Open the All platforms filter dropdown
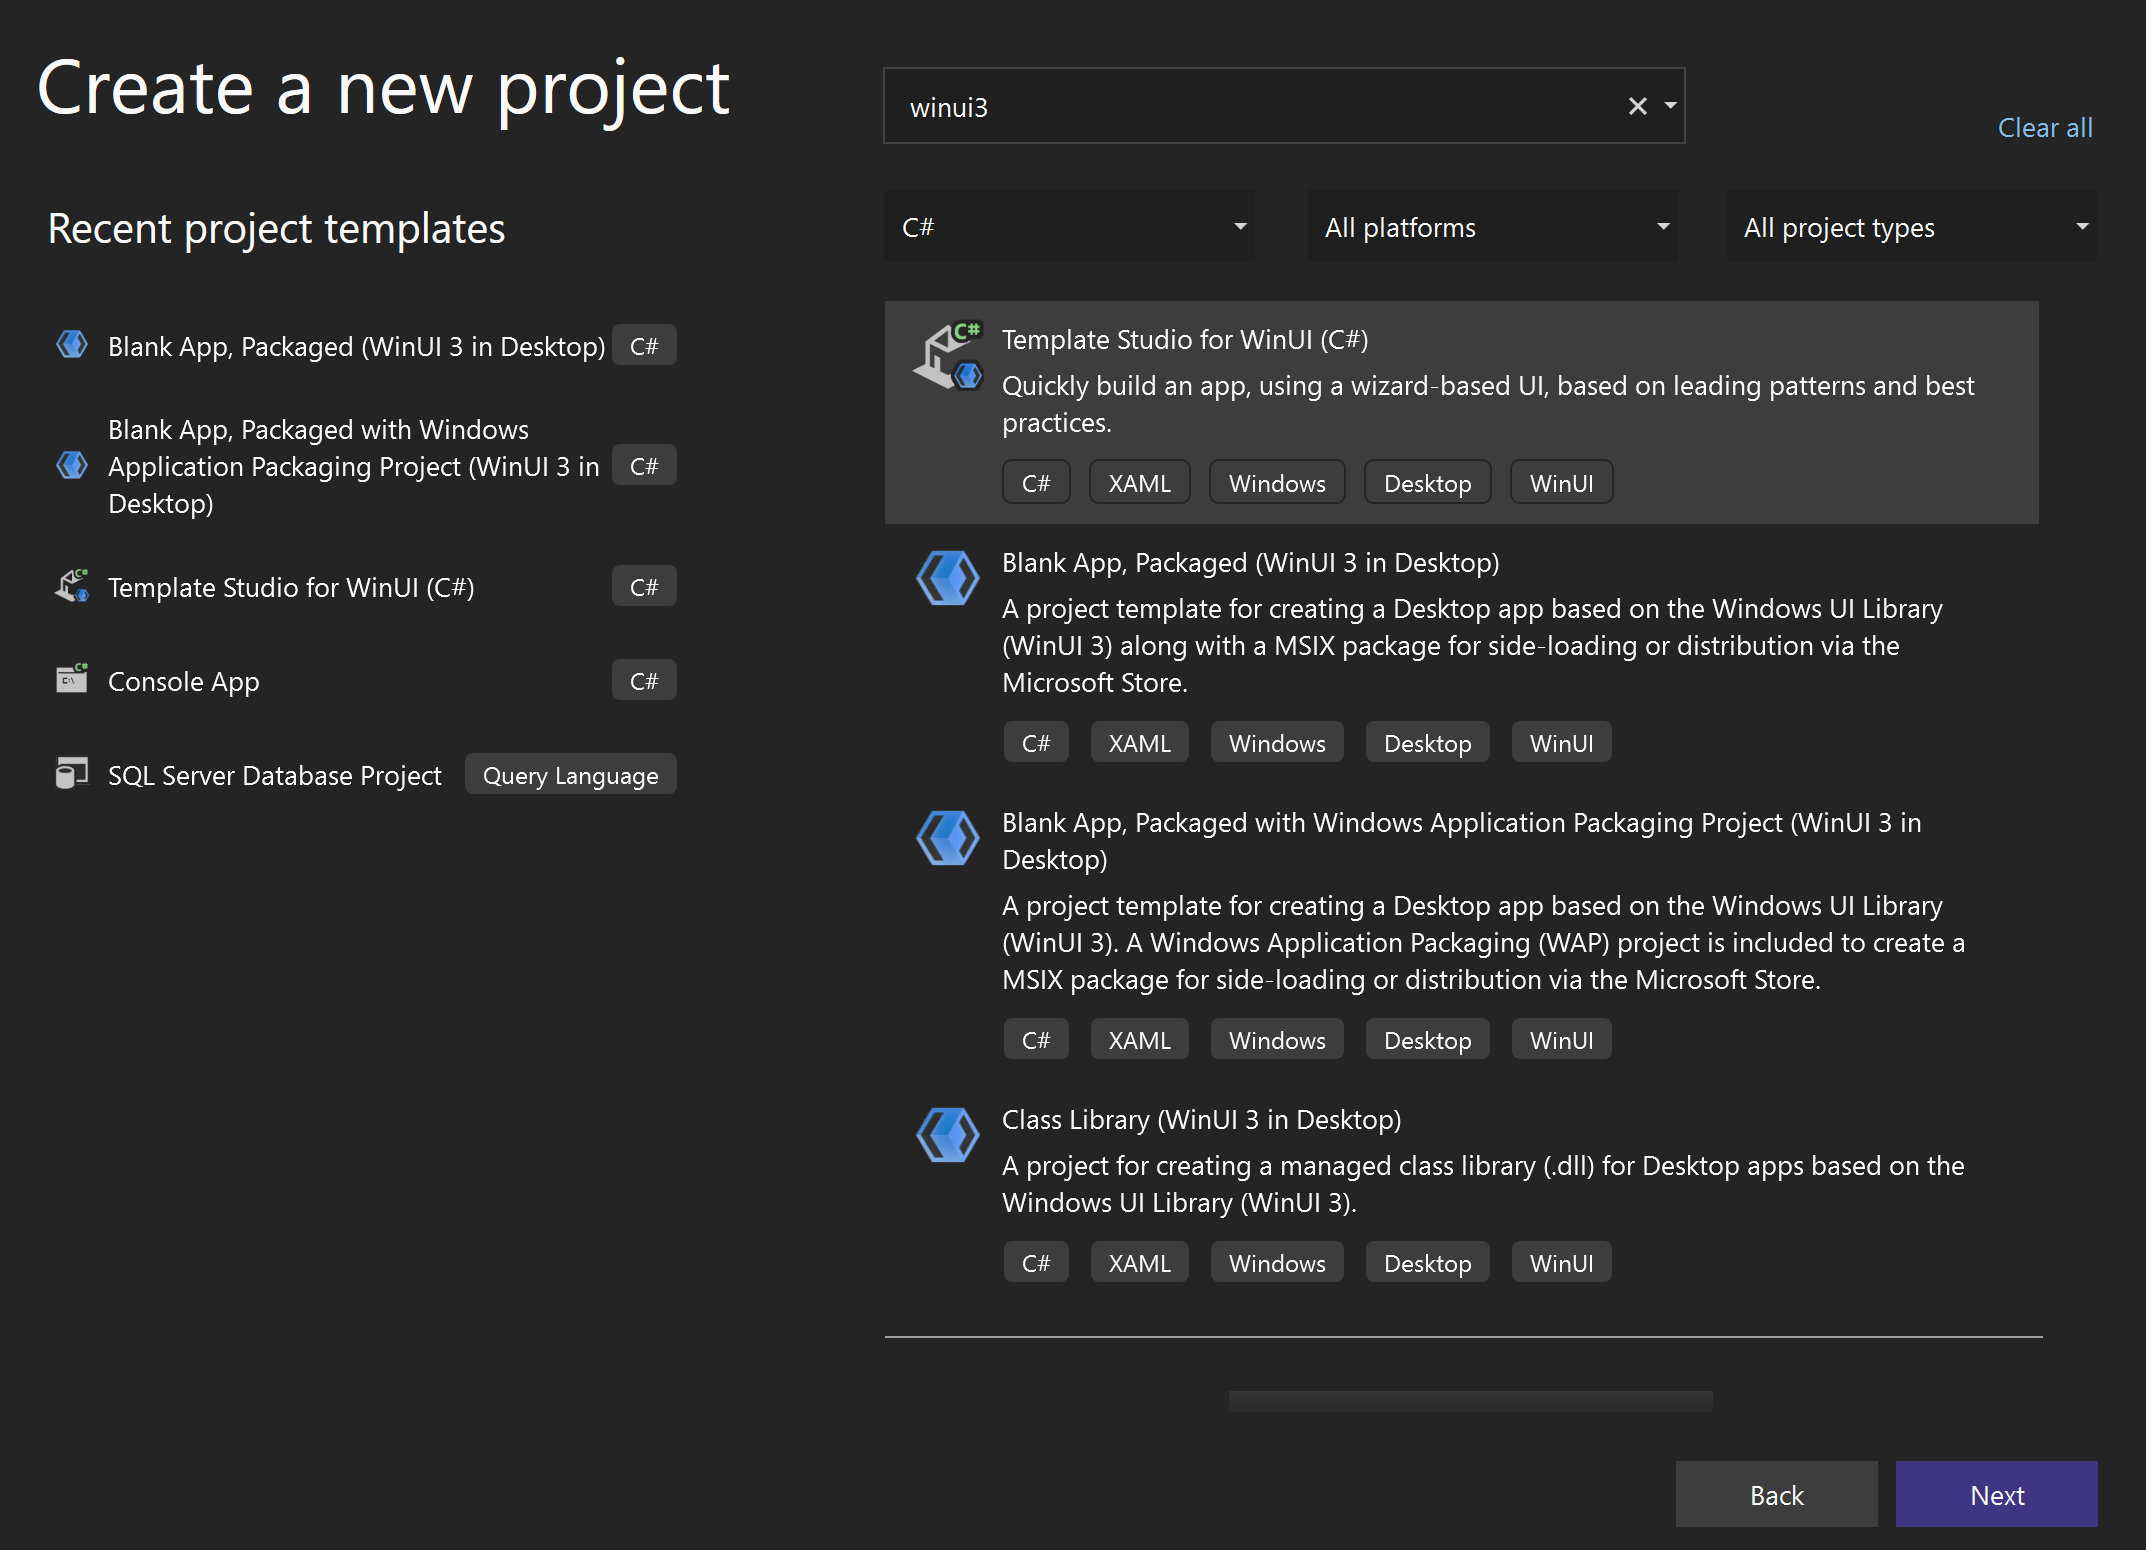The height and width of the screenshot is (1550, 2146). 1492,227
